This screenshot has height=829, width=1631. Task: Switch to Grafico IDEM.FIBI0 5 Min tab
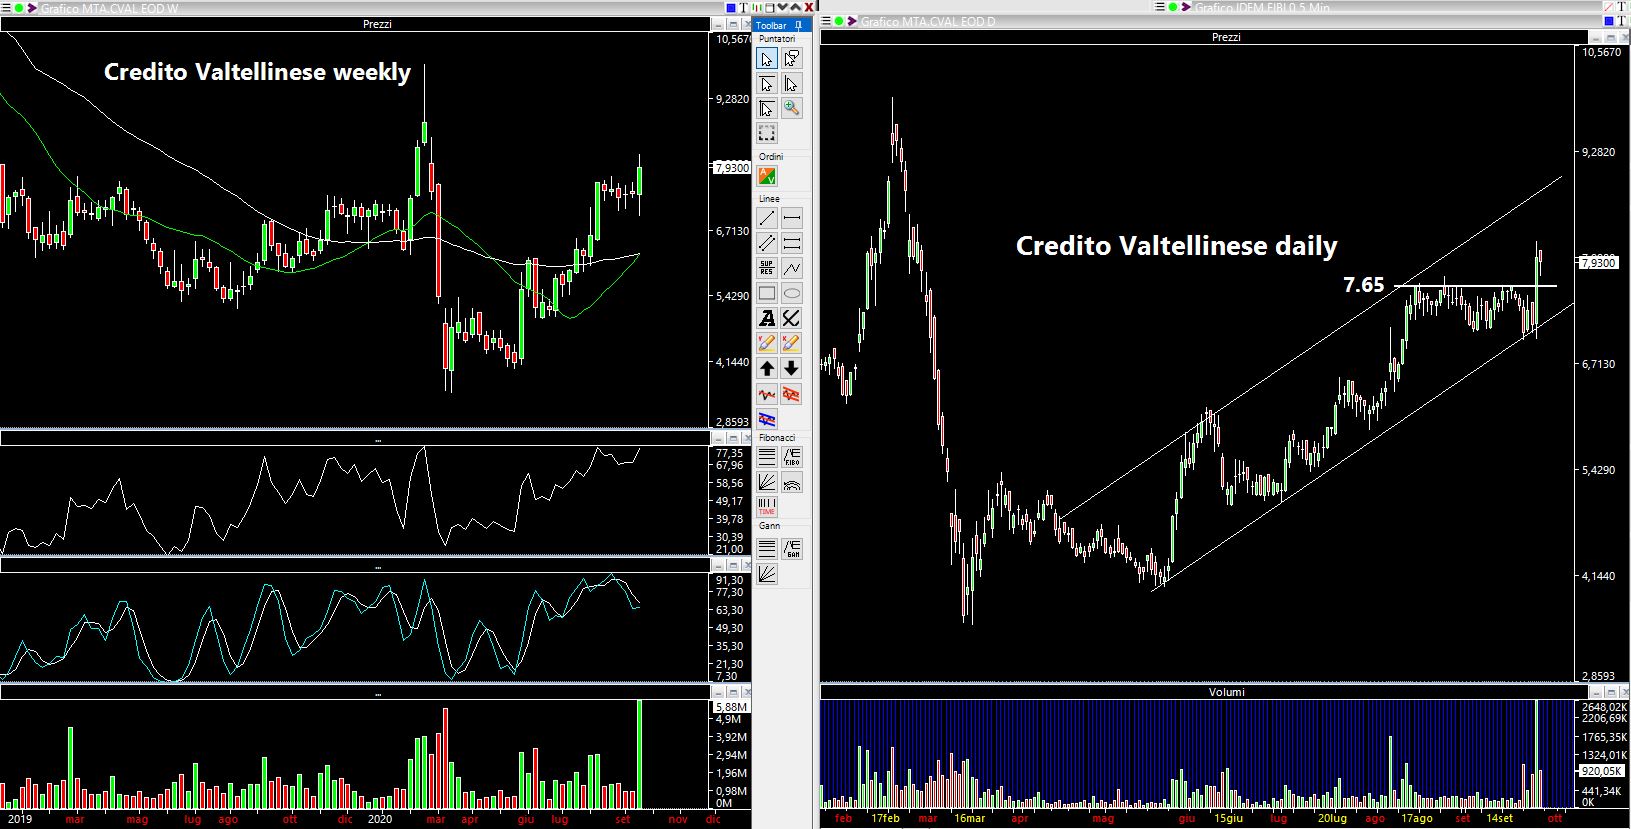click(x=1261, y=8)
